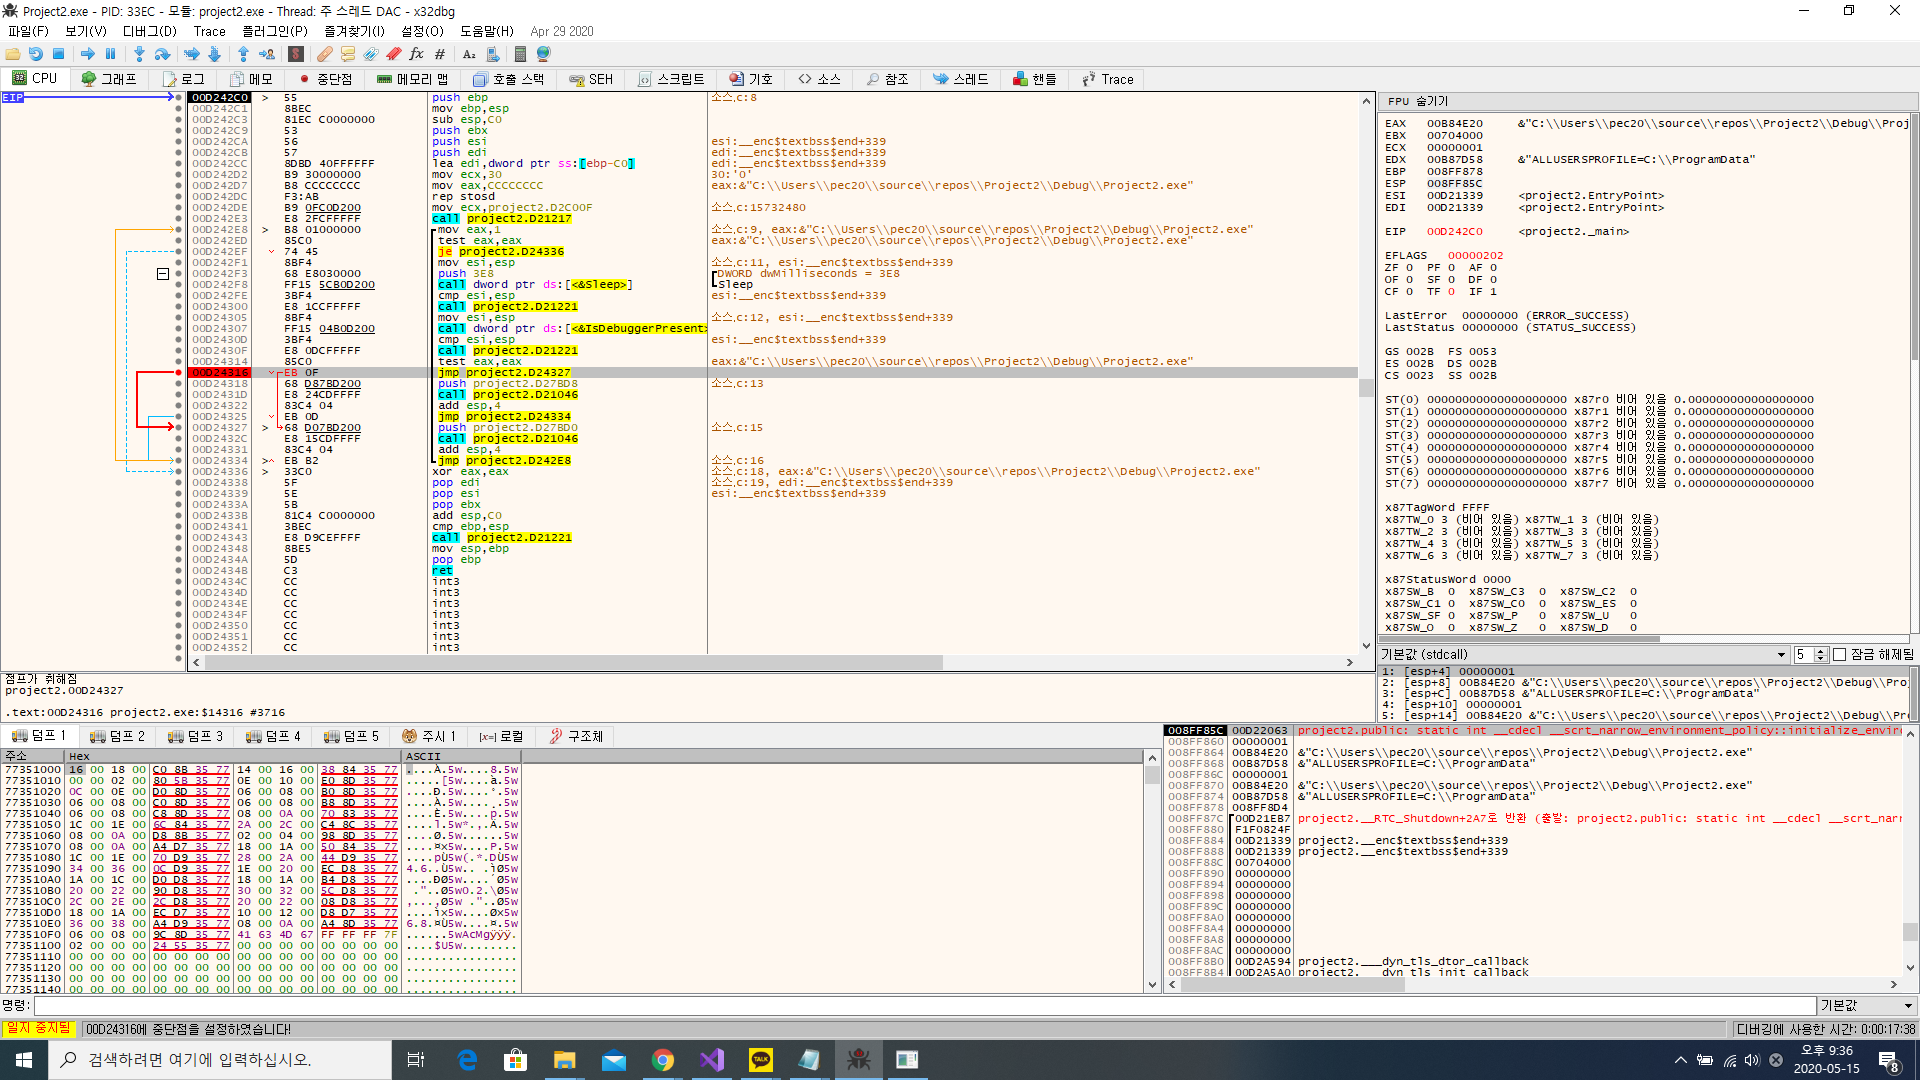Click the disassembly horizontal scrollbar

click(x=773, y=662)
